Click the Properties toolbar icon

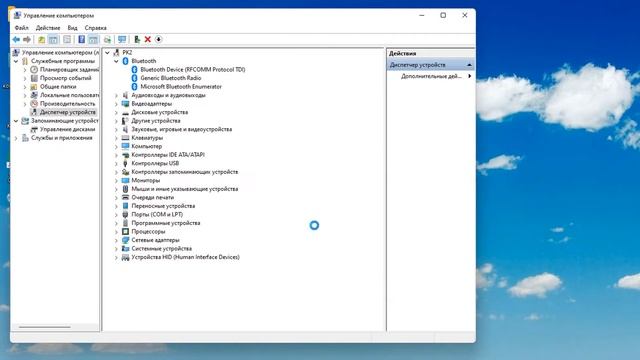coord(67,40)
